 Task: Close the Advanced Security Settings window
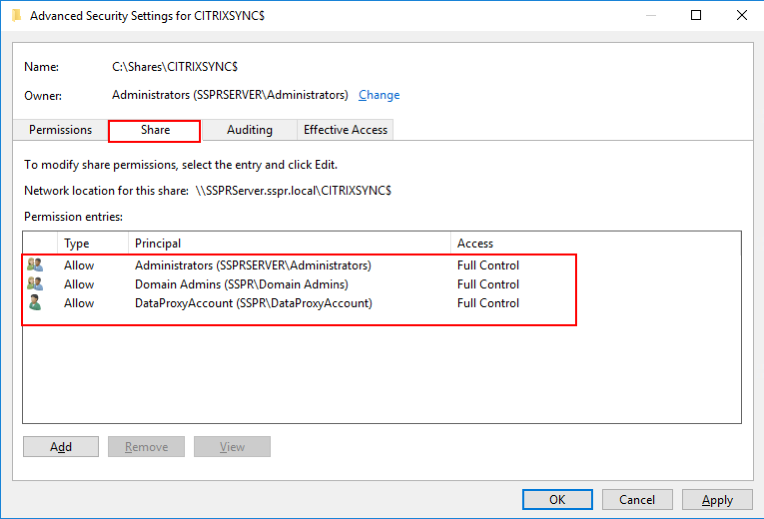740,15
